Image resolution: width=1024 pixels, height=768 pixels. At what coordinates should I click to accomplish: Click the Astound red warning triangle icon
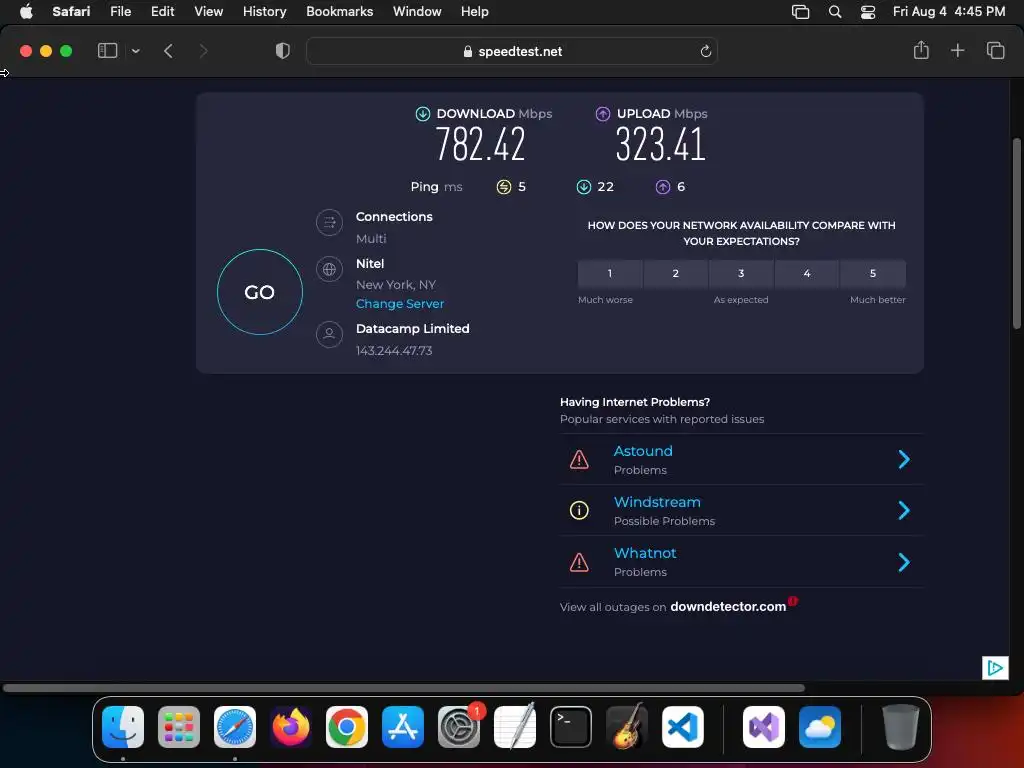(x=579, y=460)
